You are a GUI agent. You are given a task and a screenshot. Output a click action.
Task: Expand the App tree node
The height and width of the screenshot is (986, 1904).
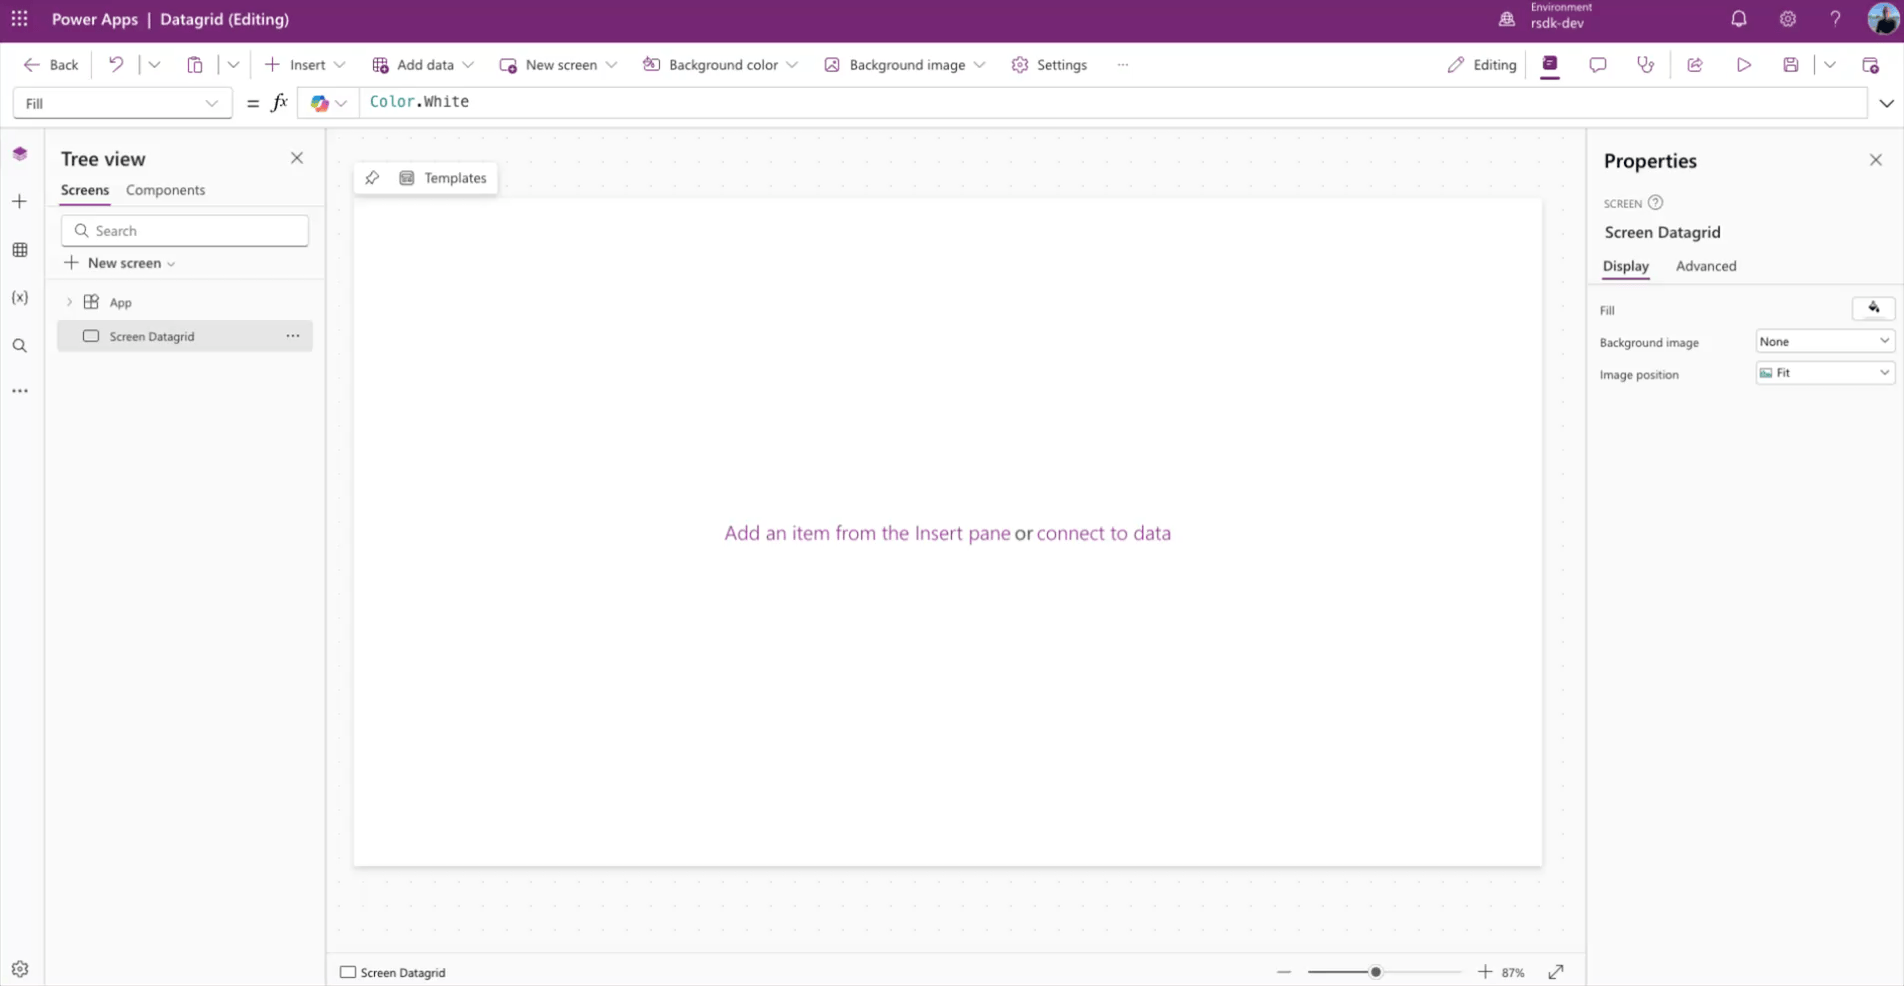pos(69,302)
